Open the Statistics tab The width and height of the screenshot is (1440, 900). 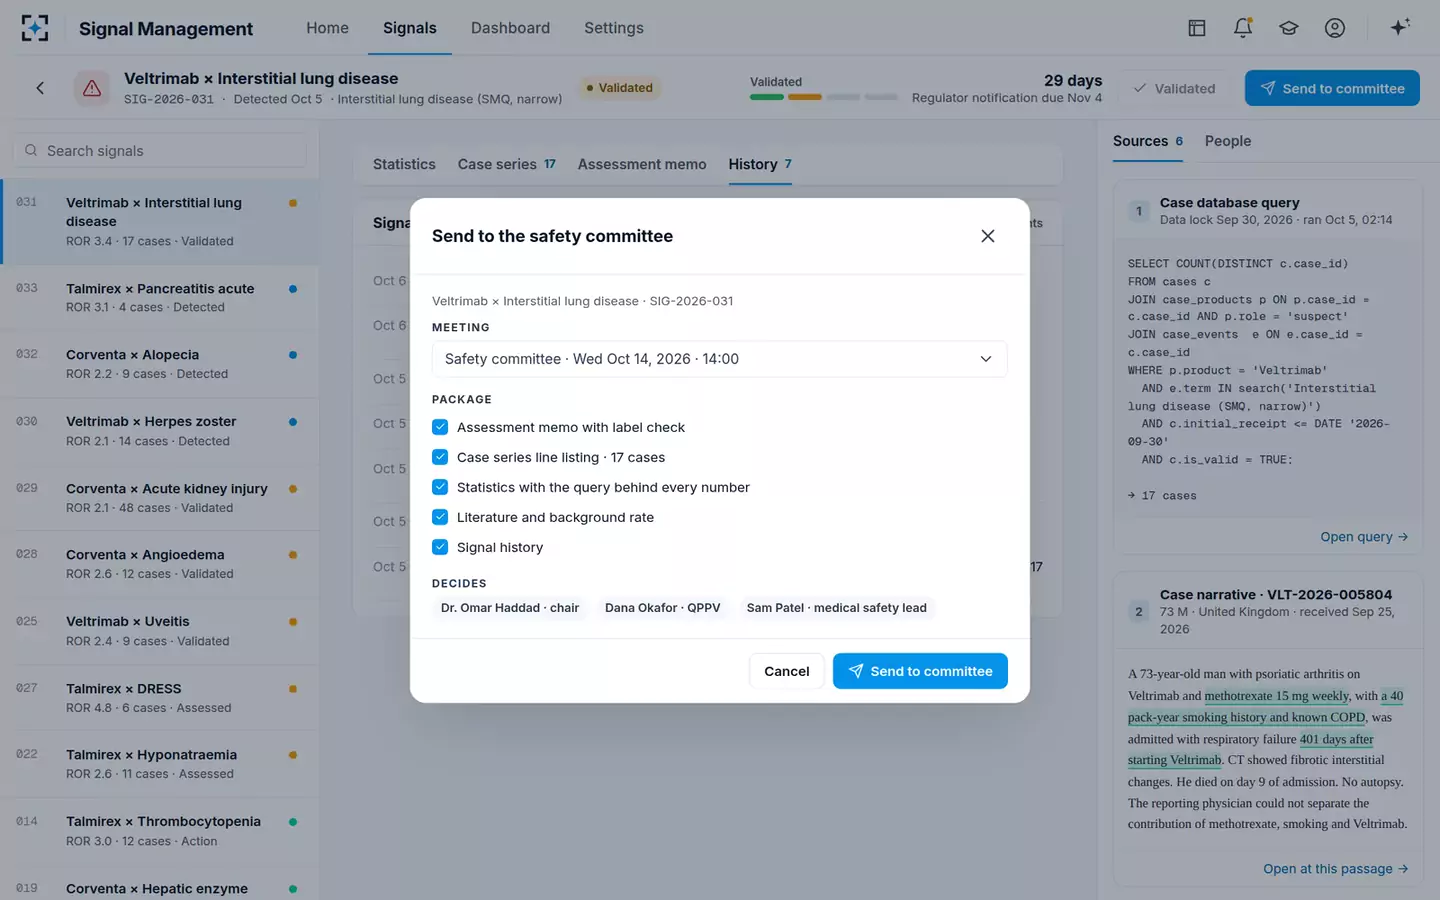pyautogui.click(x=404, y=164)
